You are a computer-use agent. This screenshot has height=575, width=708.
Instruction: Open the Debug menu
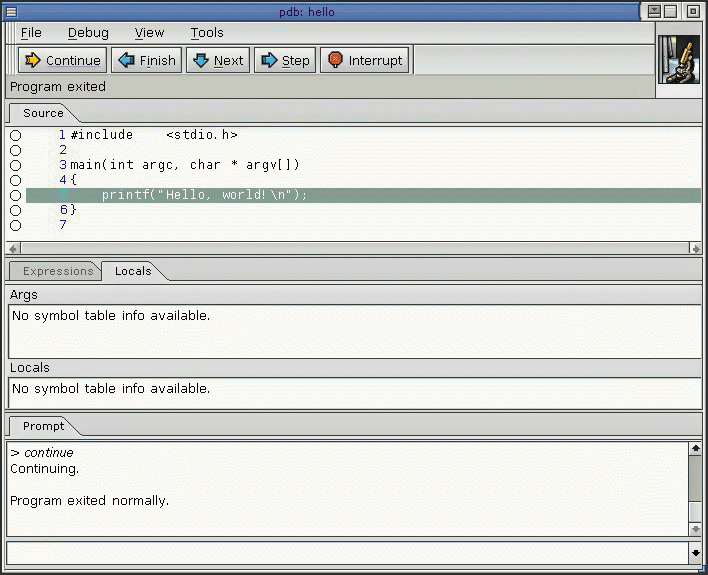point(88,33)
